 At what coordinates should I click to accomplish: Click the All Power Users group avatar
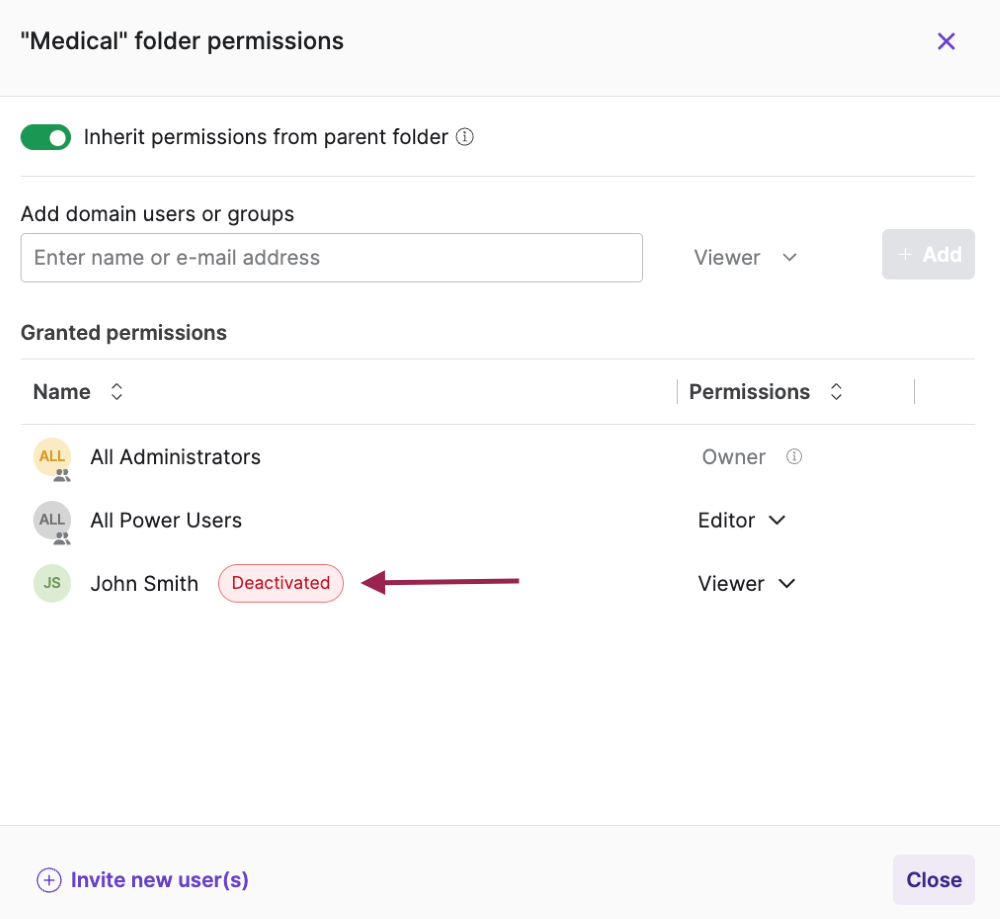52,521
